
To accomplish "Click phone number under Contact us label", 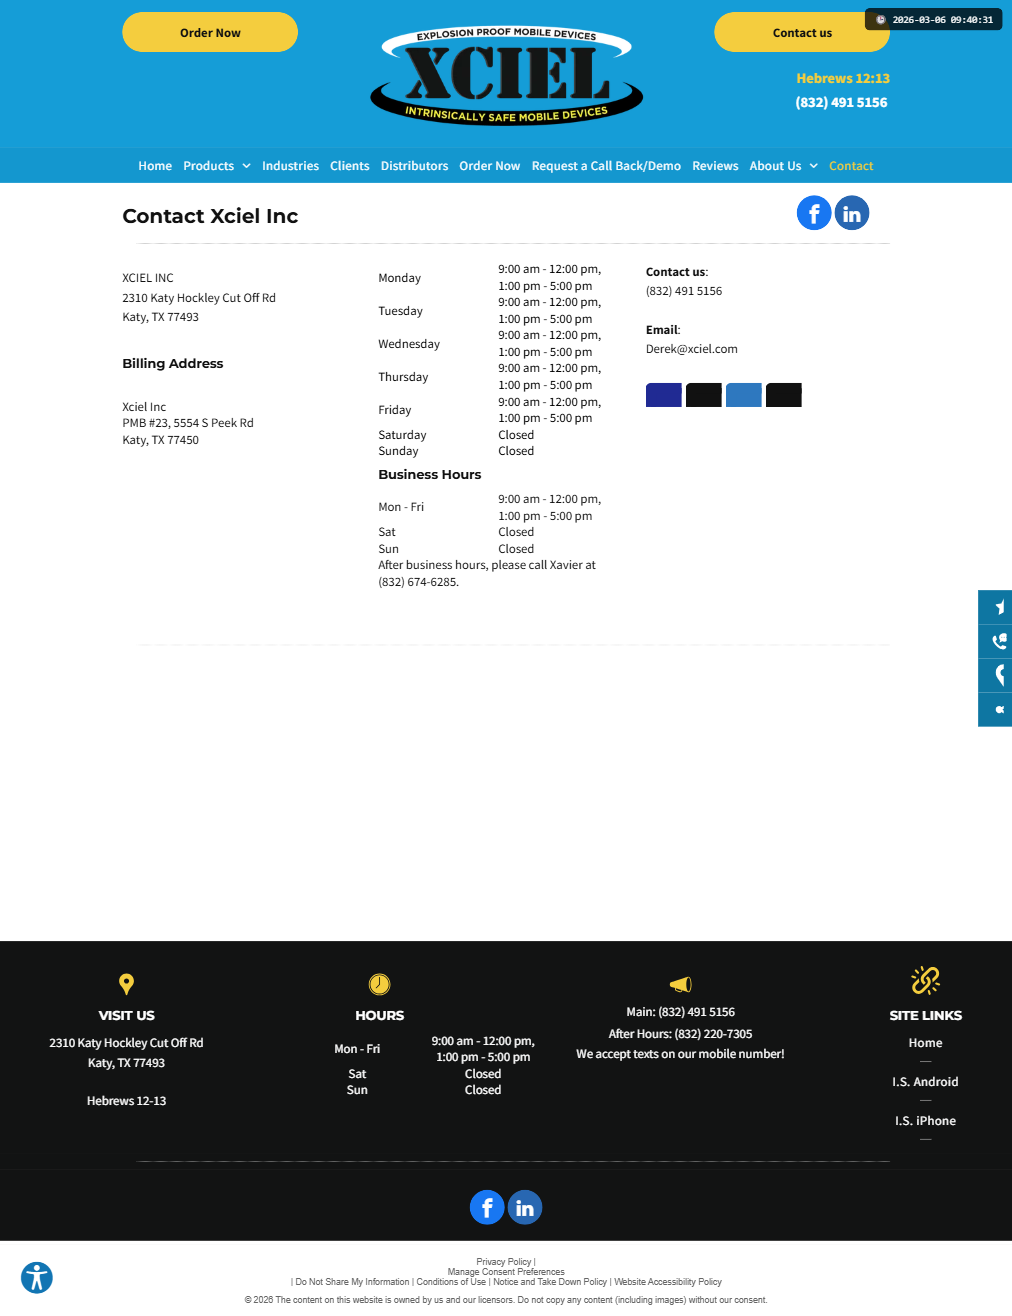I will (684, 291).
